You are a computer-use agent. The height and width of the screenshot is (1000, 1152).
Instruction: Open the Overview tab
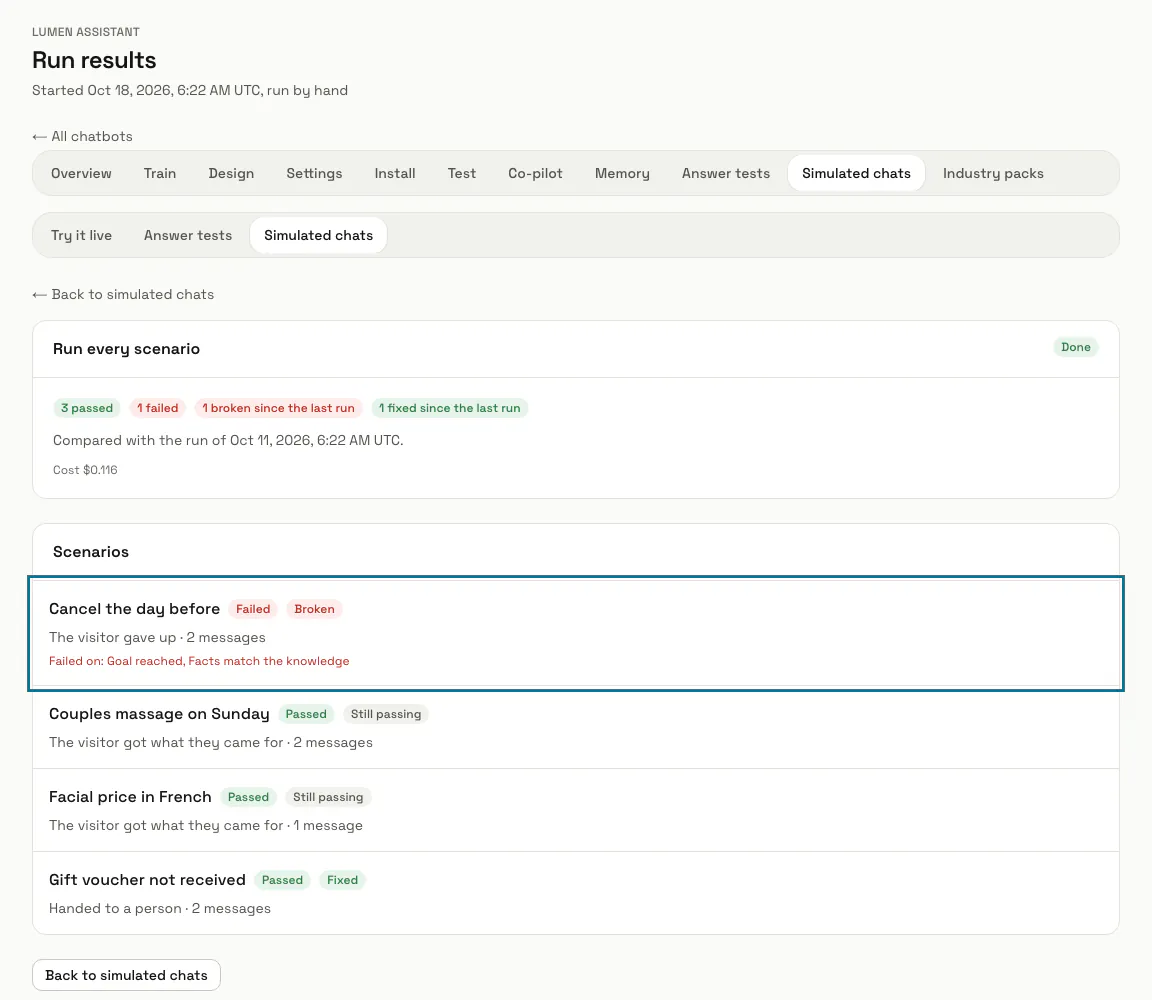[82, 173]
